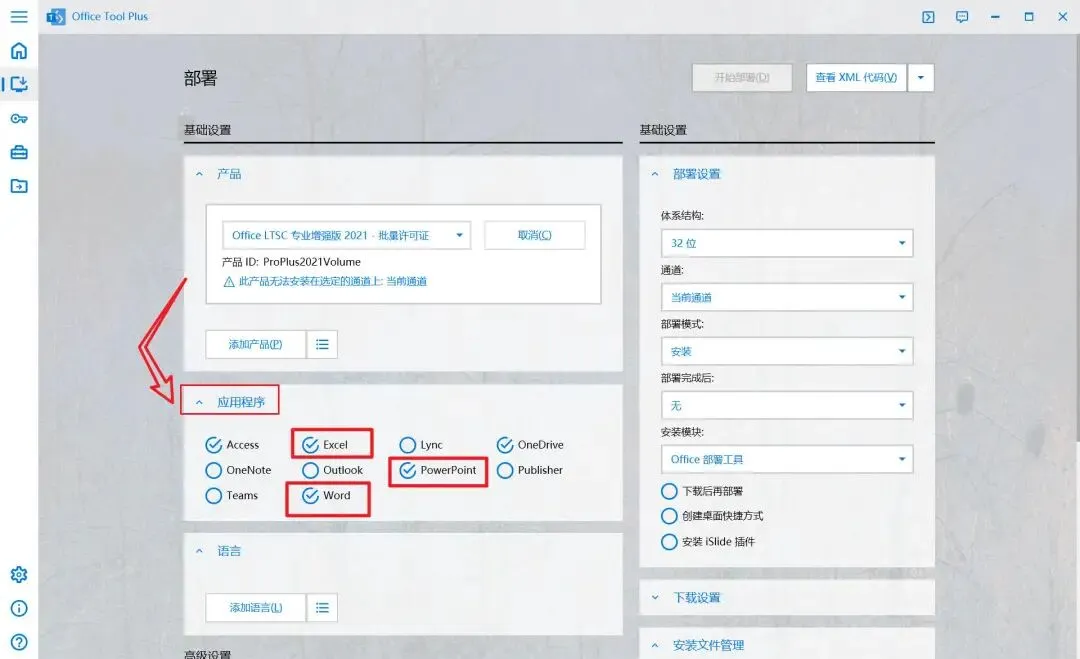The height and width of the screenshot is (659, 1080).
Task: Click the 部署 page title
Action: 200,78
